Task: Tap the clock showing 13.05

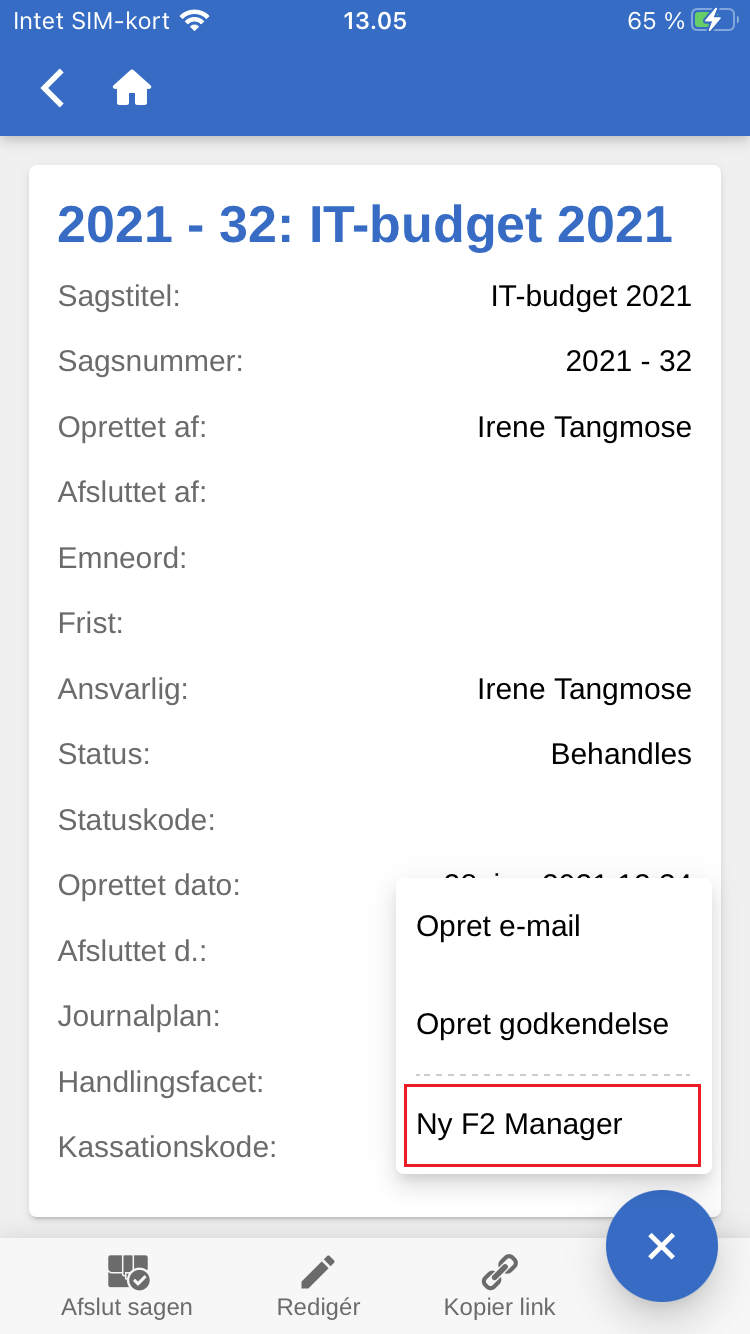Action: coord(375,21)
